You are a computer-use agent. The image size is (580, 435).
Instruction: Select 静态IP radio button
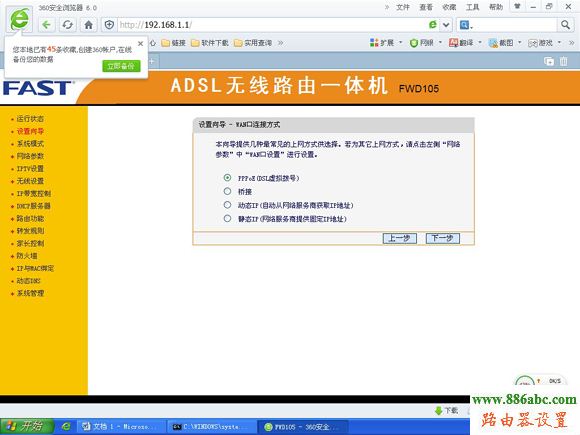[x=227, y=219]
